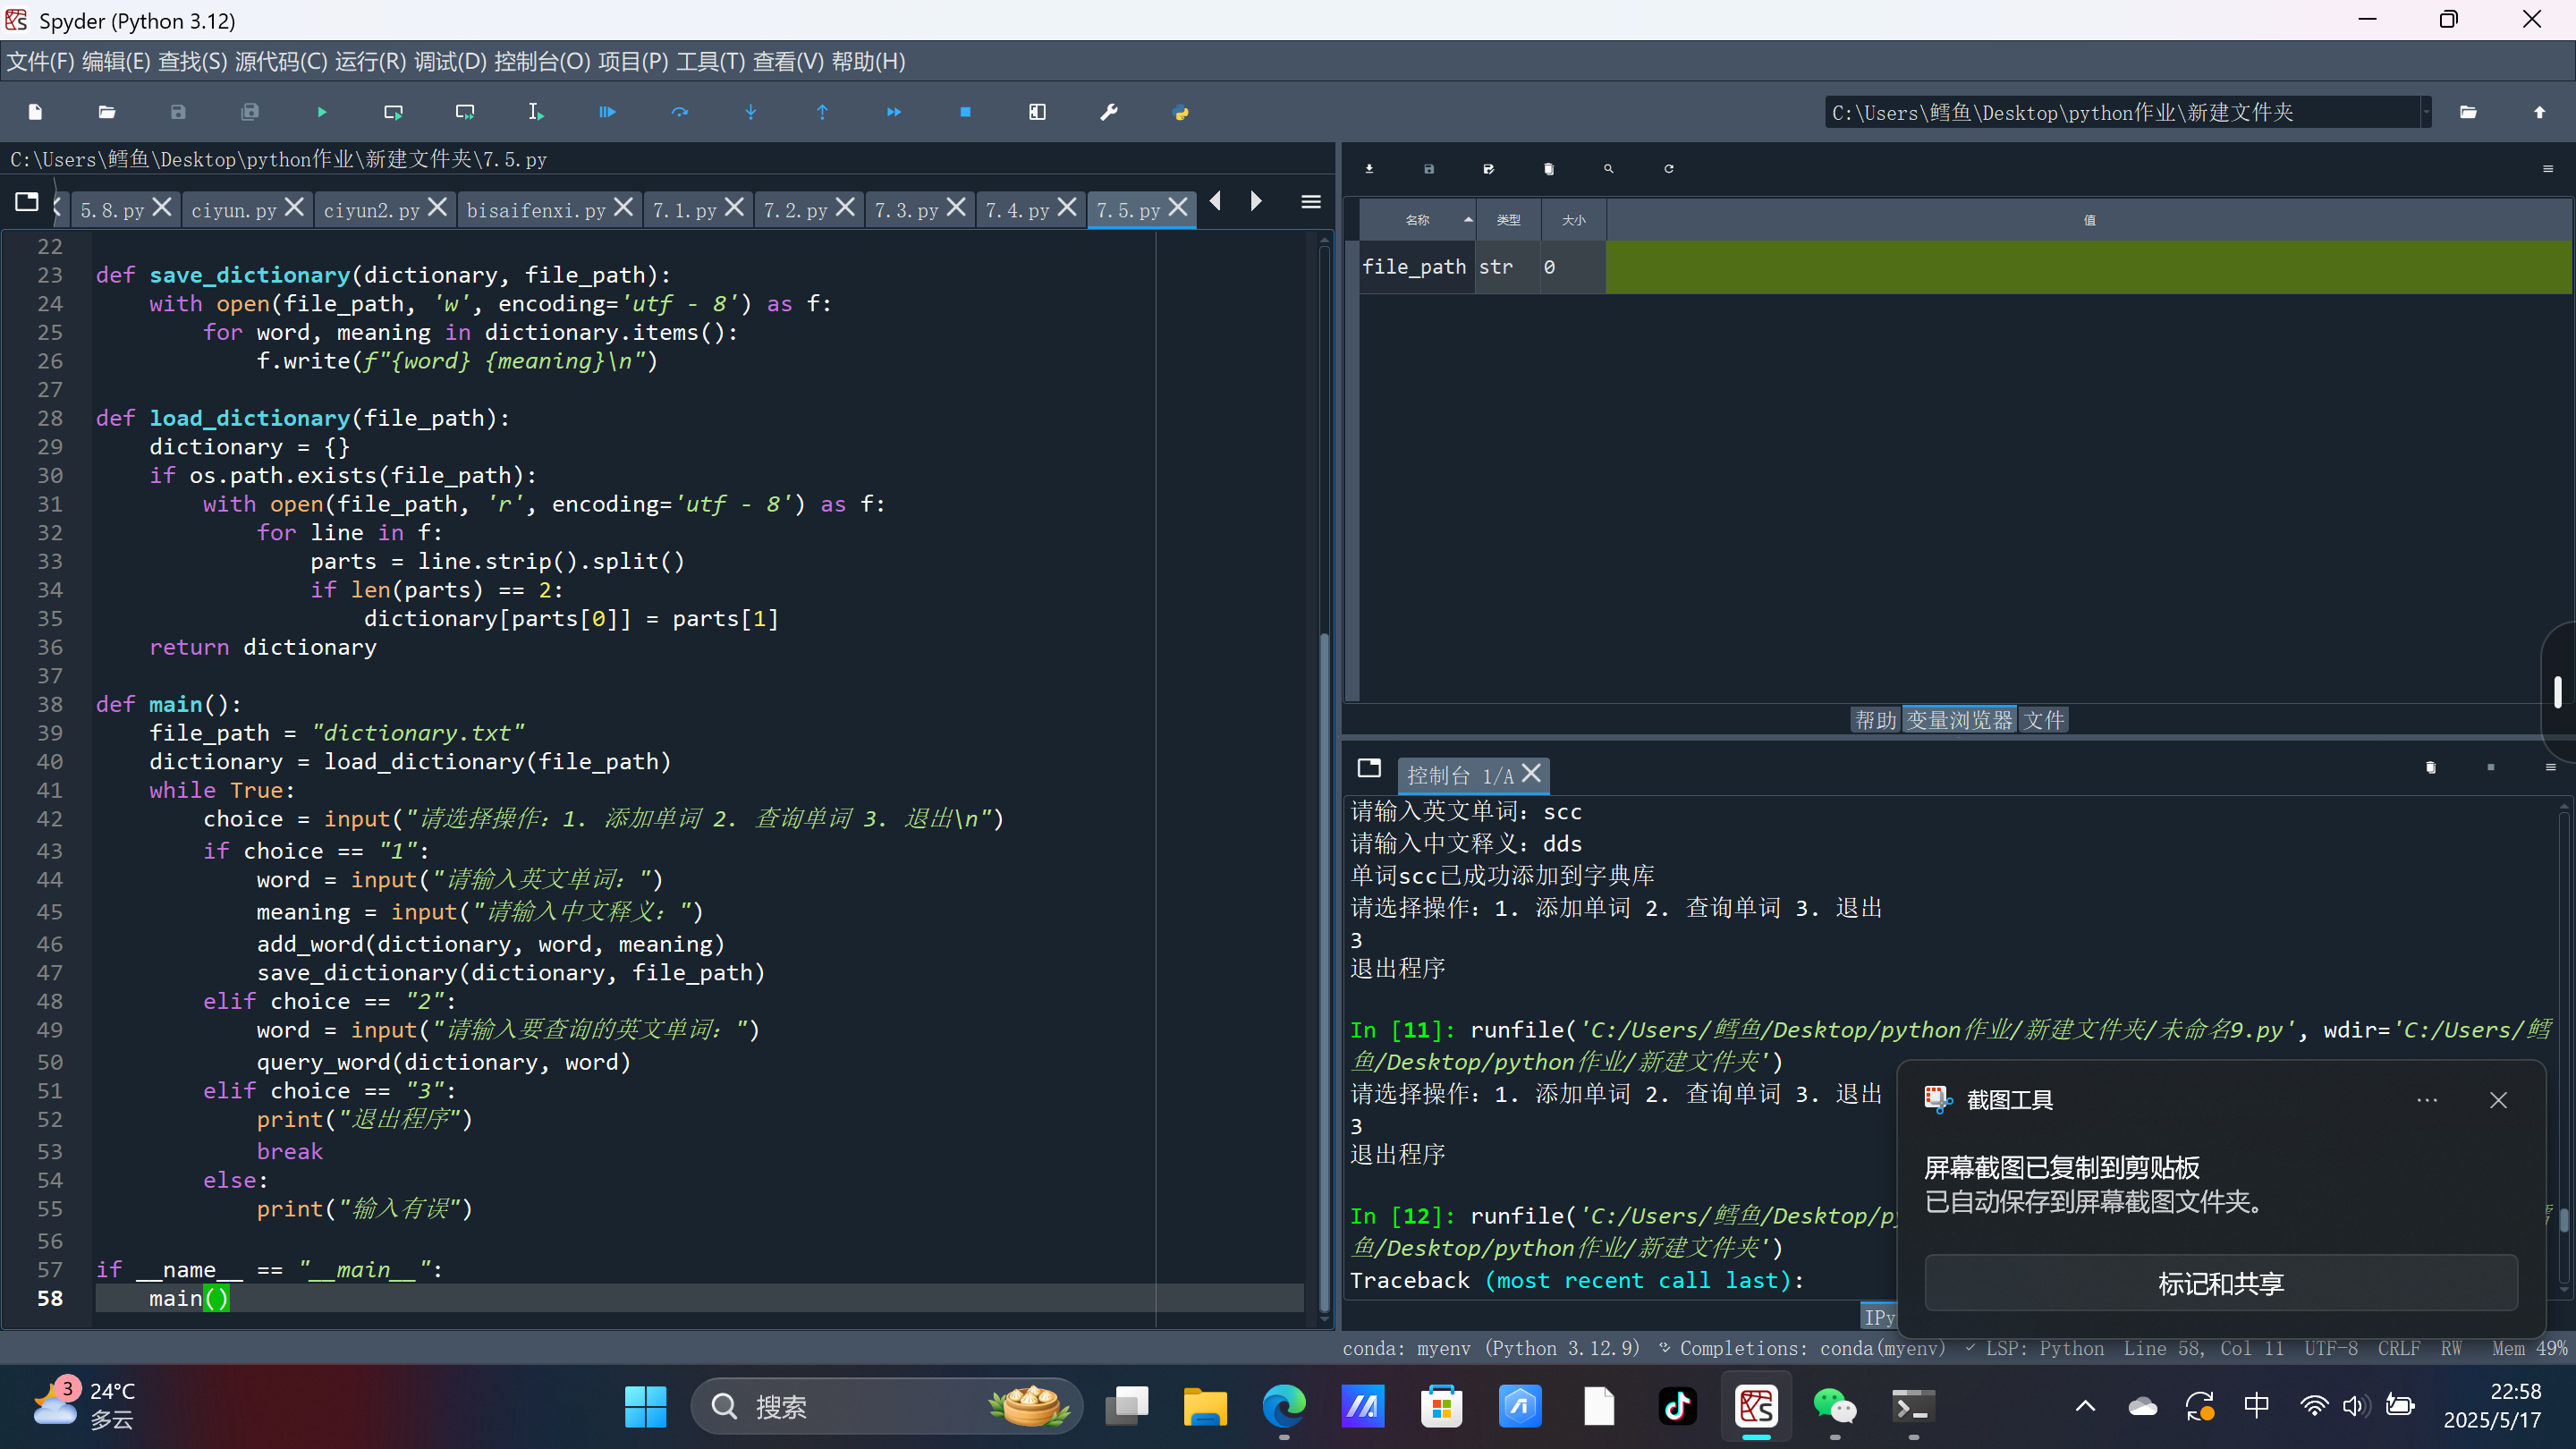Screen dimensions: 2576x1449
Task: Open the variable explorer hamburger options menu
Action: pos(2547,169)
